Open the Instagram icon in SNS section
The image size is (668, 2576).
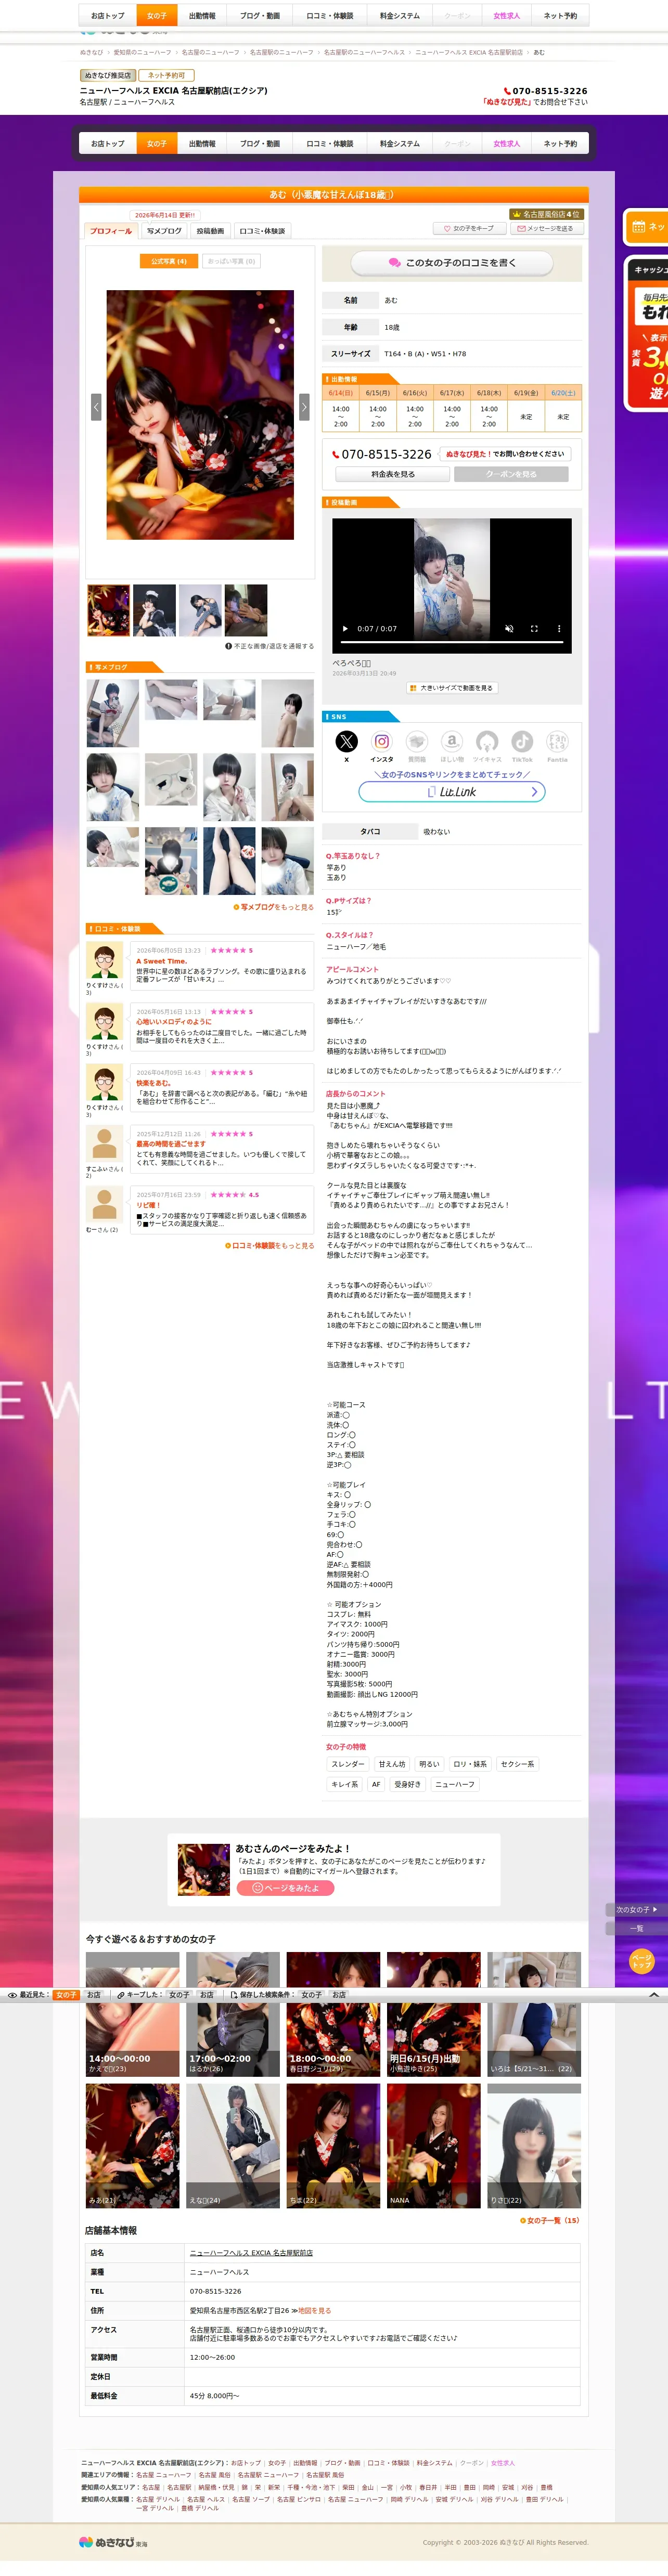point(381,741)
